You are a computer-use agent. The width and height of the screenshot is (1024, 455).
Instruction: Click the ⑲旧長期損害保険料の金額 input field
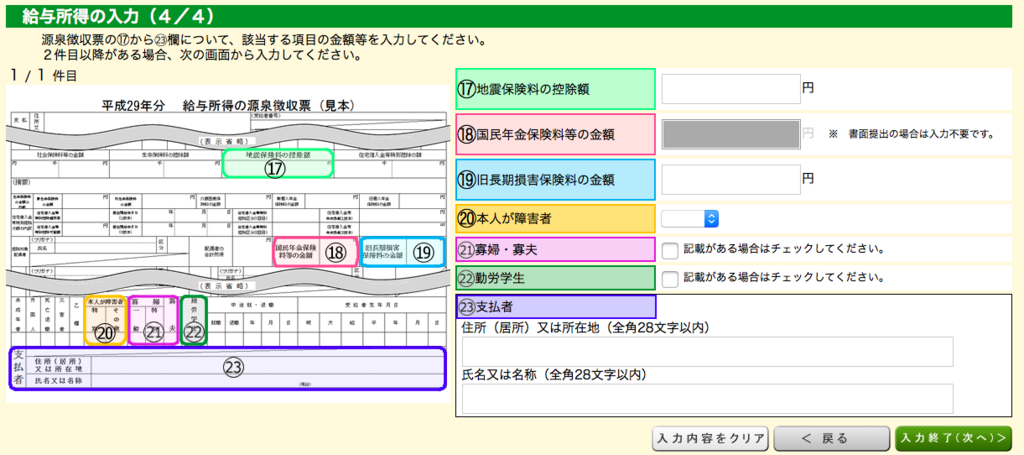point(731,180)
